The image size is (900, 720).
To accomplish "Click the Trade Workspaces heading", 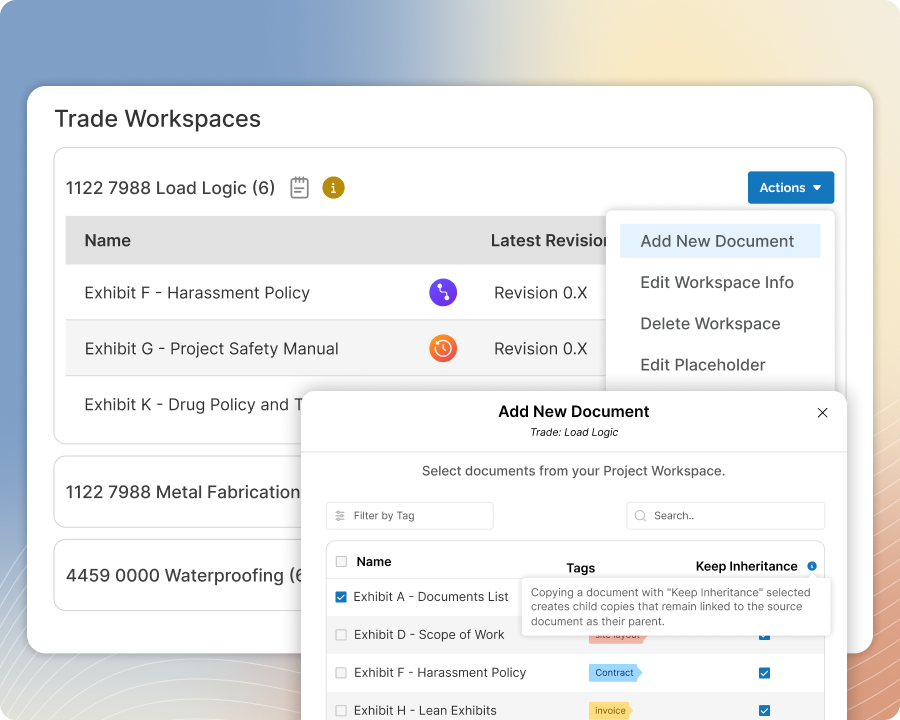I will click(x=158, y=119).
